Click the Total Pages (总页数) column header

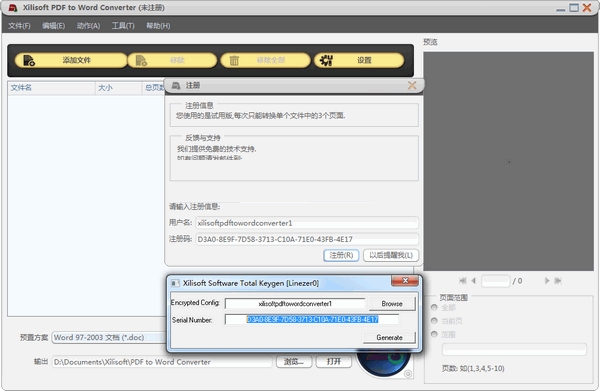(x=153, y=88)
